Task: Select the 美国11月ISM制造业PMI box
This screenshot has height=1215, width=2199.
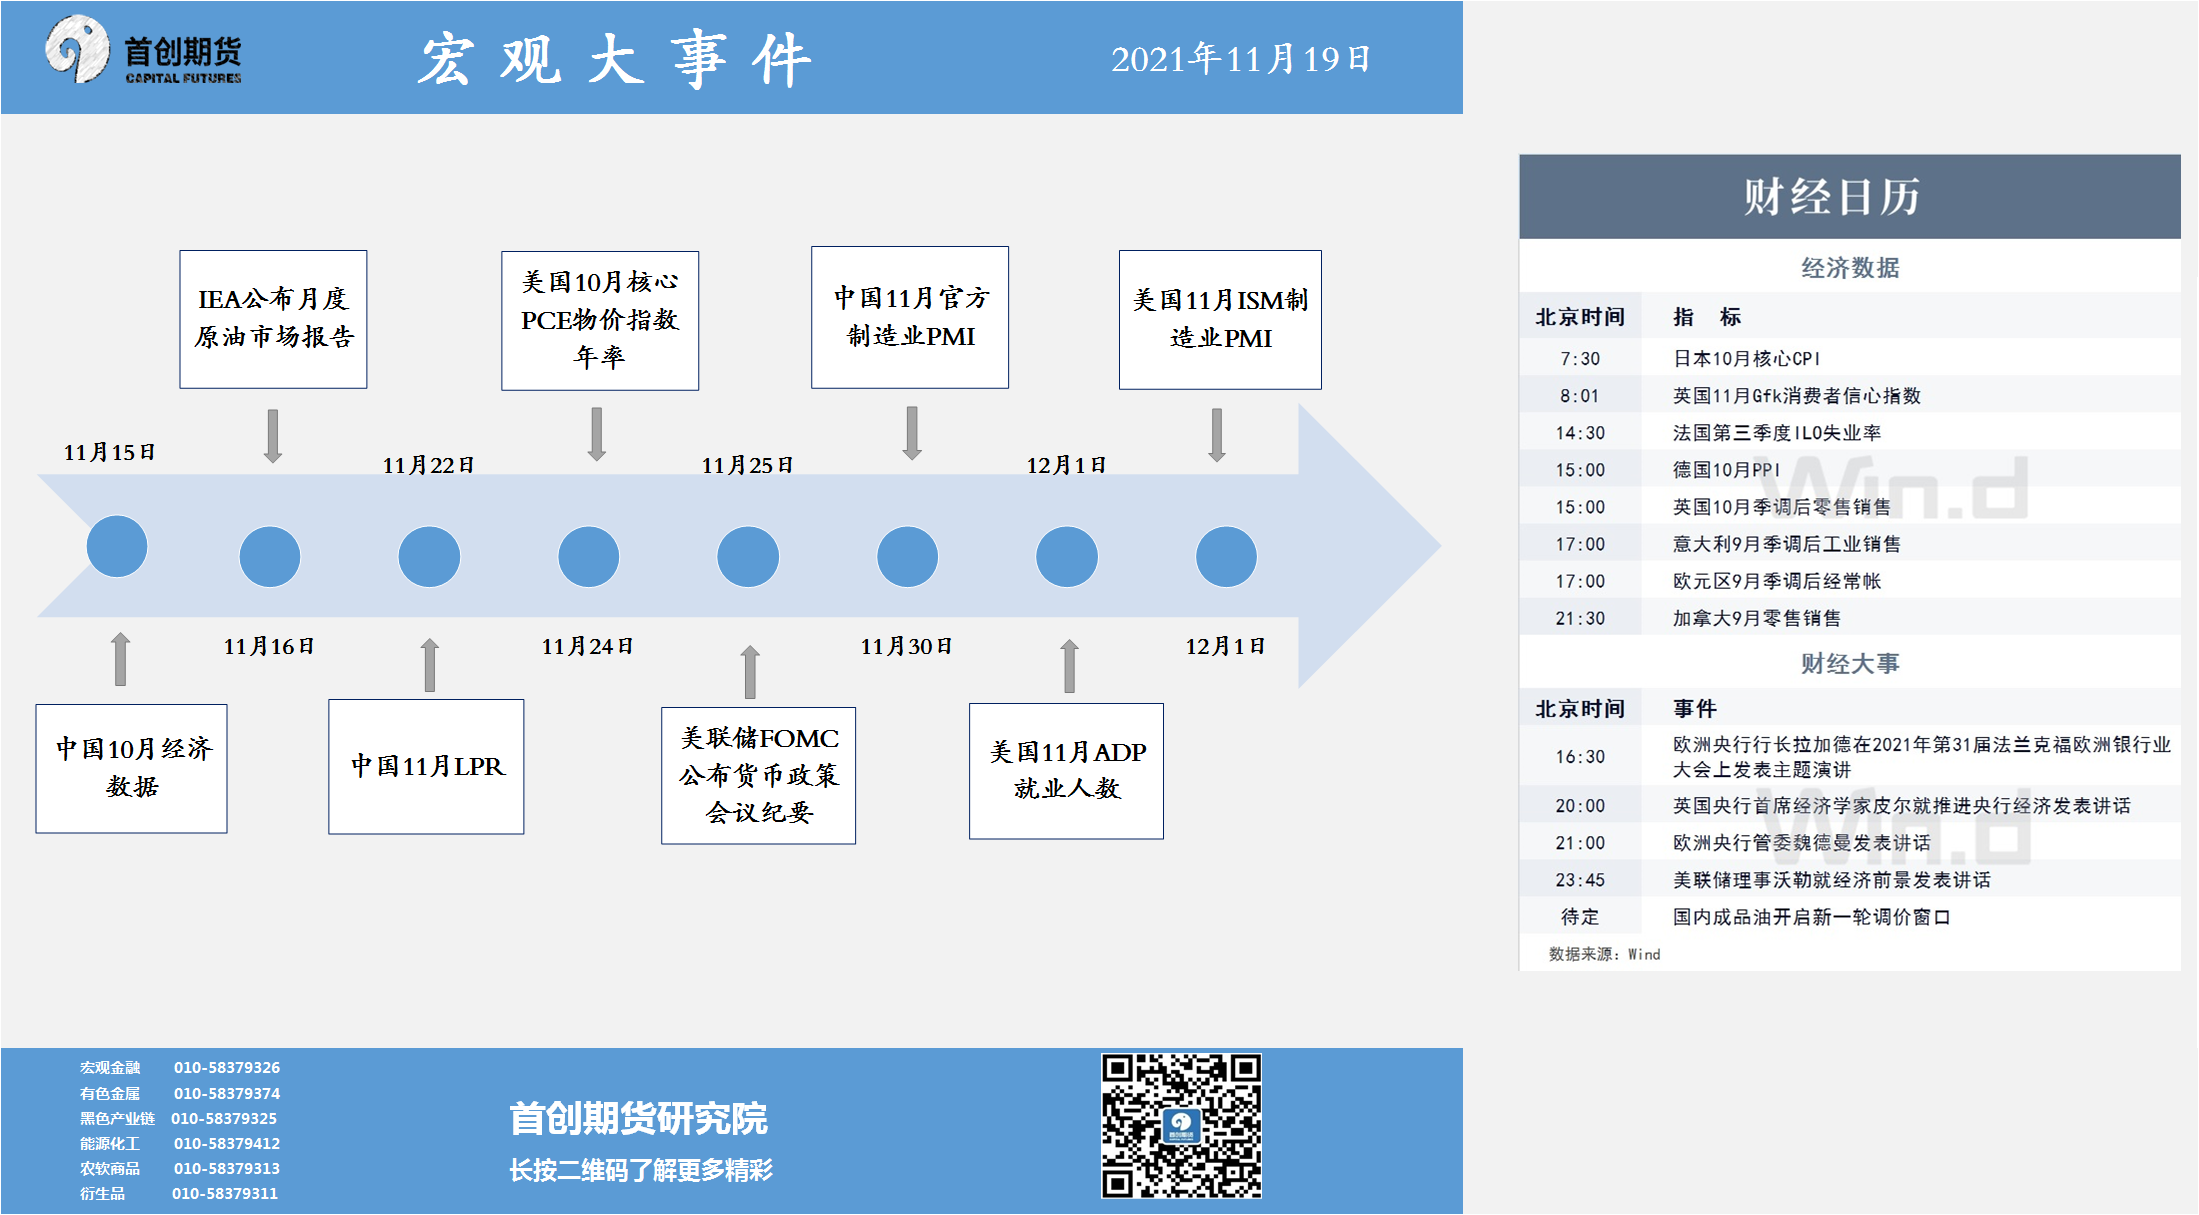Action: pyautogui.click(x=1220, y=320)
